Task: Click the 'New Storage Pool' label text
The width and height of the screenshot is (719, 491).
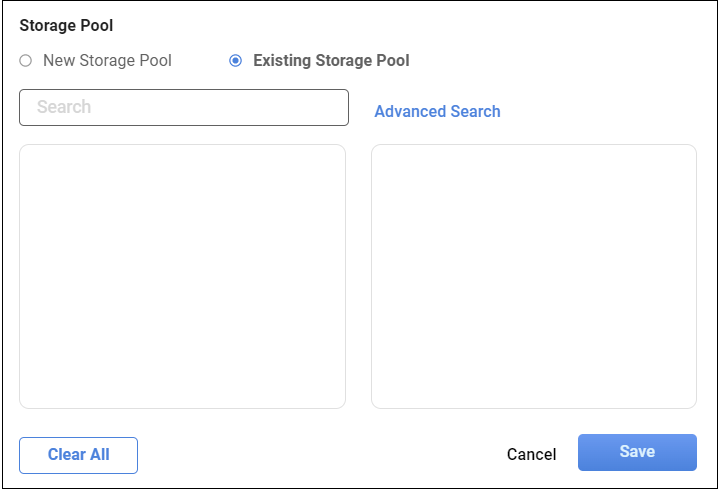Action: click(x=107, y=61)
